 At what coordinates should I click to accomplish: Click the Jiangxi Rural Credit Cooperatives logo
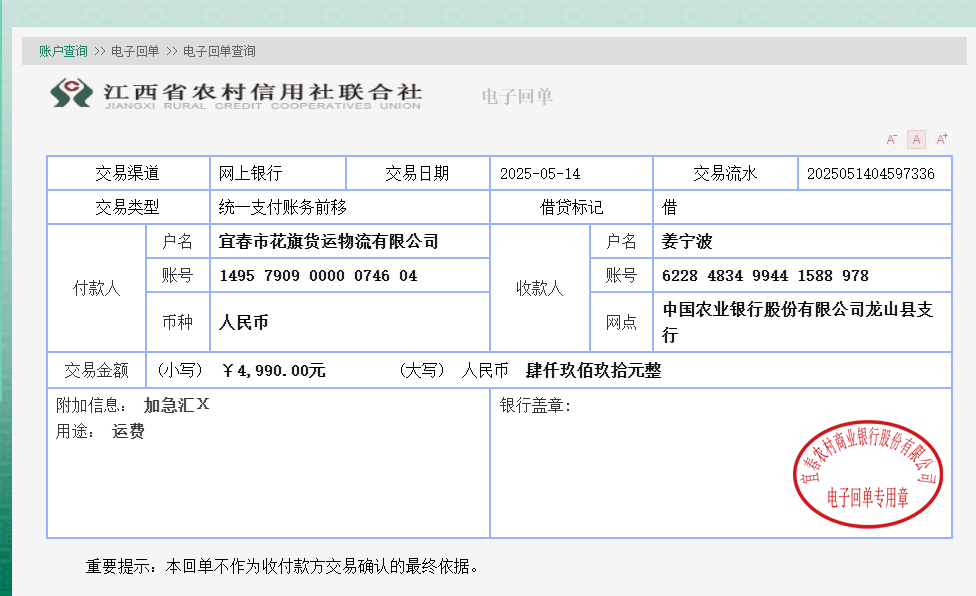tap(236, 94)
